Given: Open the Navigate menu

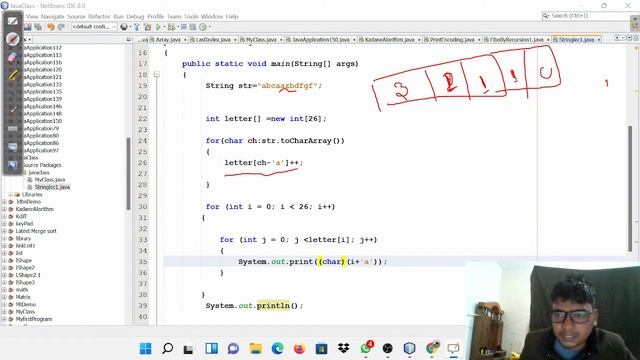Looking at the screenshot, I should point(52,17).
